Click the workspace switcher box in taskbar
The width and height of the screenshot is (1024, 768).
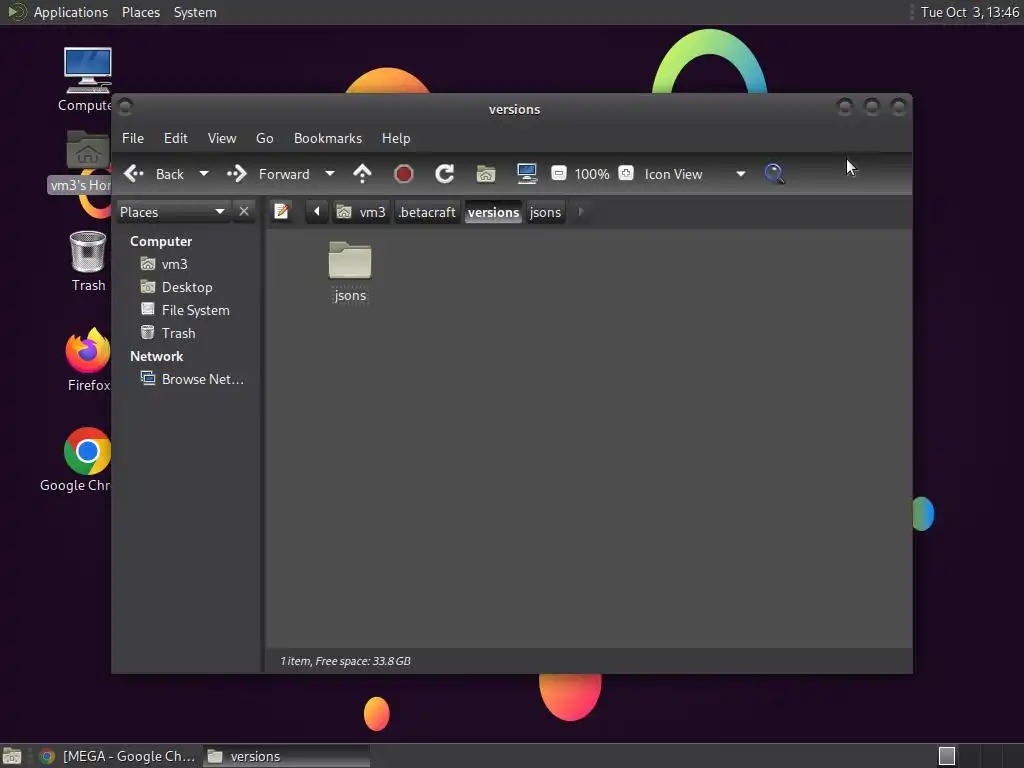(947, 756)
